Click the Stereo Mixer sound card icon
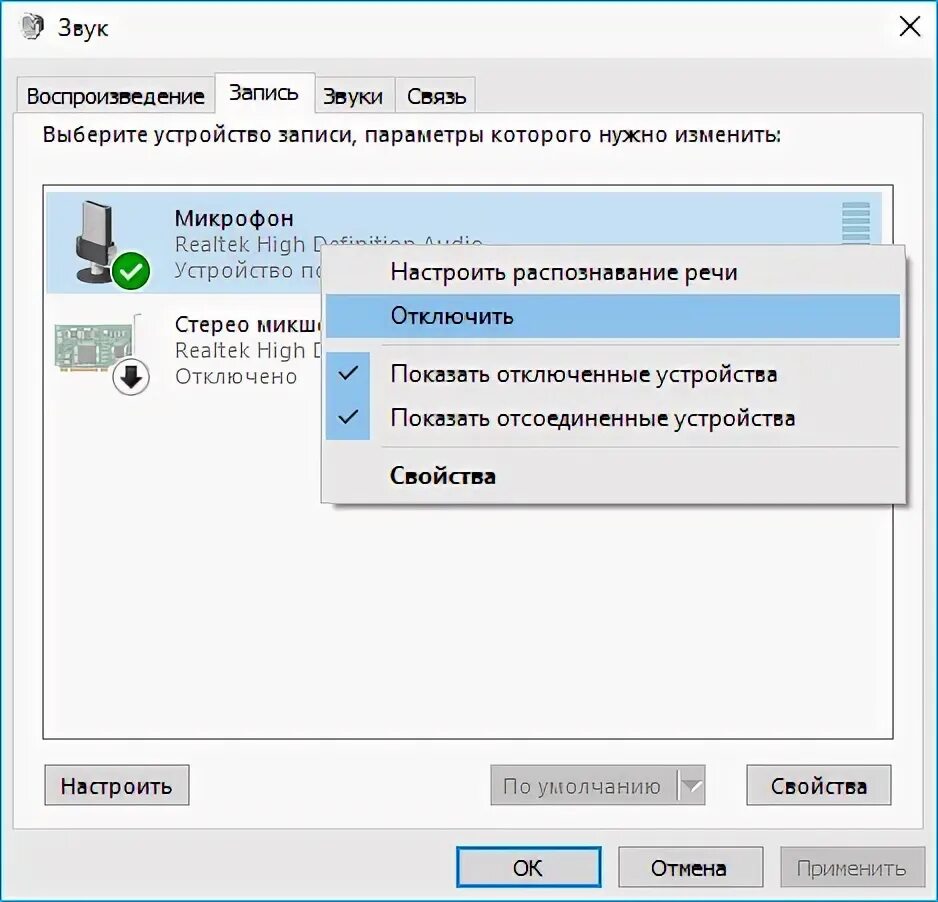938x902 pixels. pos(96,345)
